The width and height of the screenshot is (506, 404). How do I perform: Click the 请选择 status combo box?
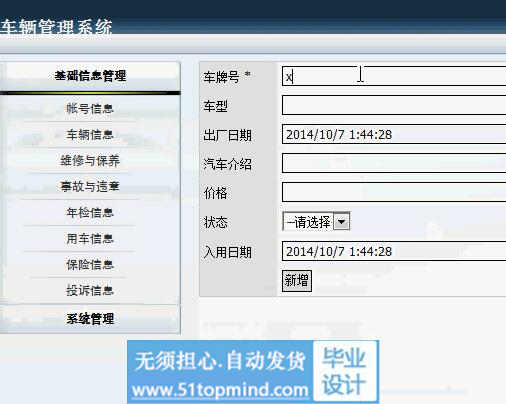pos(316,222)
